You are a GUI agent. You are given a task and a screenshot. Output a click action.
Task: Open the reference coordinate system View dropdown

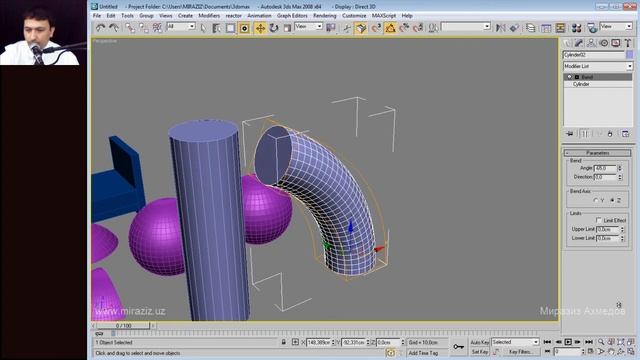pos(309,27)
